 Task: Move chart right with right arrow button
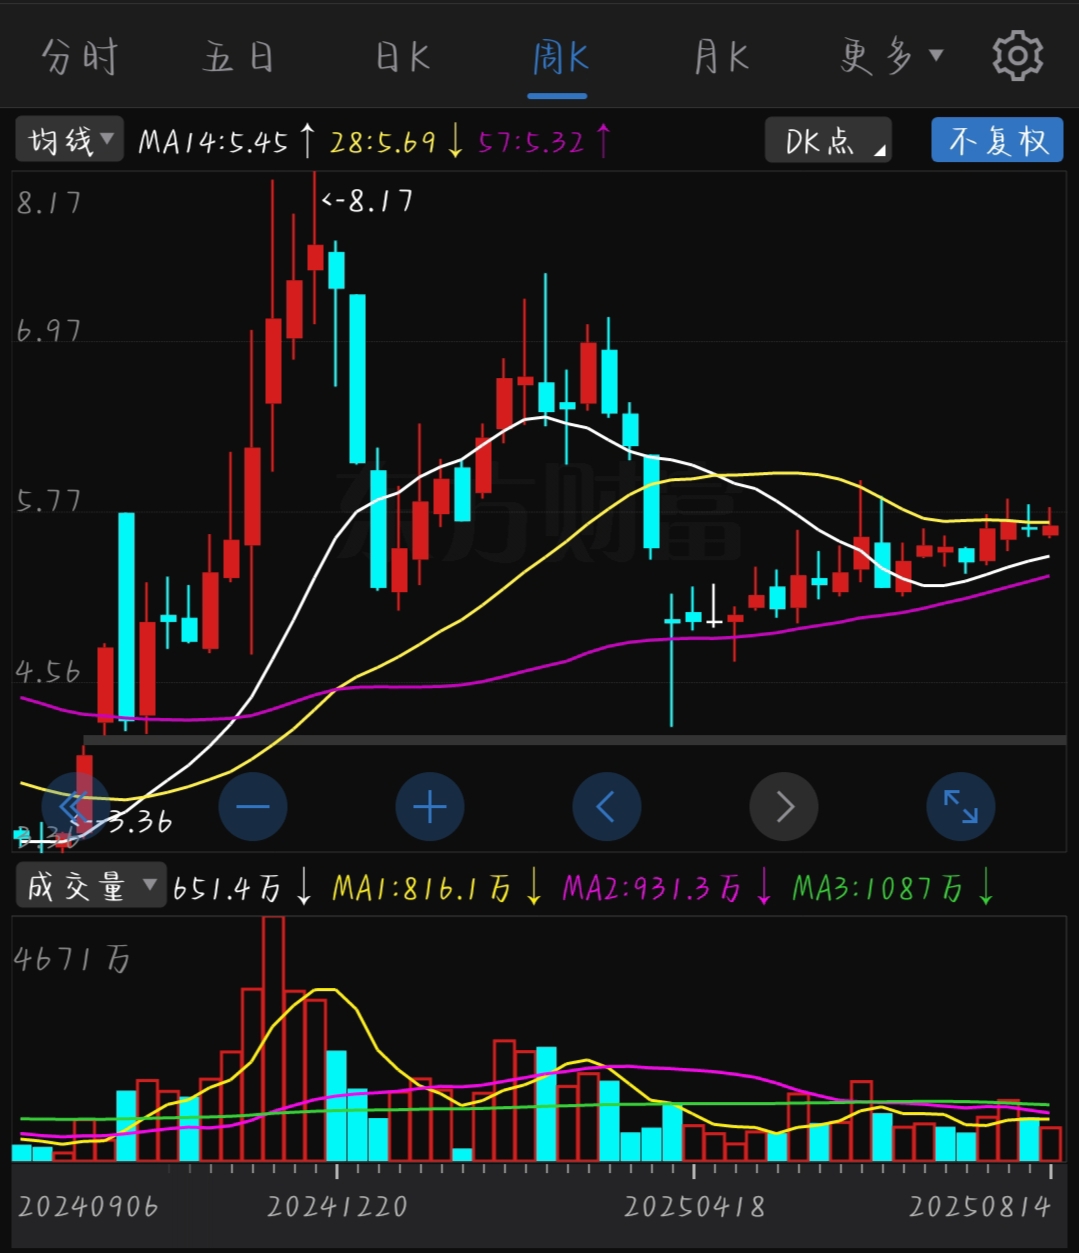click(x=784, y=806)
